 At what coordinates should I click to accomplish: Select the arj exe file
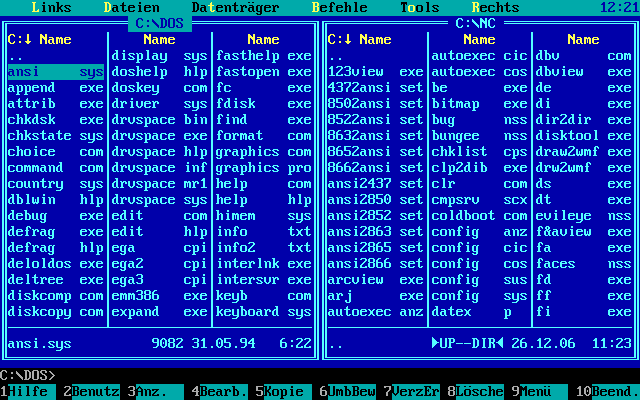376,296
